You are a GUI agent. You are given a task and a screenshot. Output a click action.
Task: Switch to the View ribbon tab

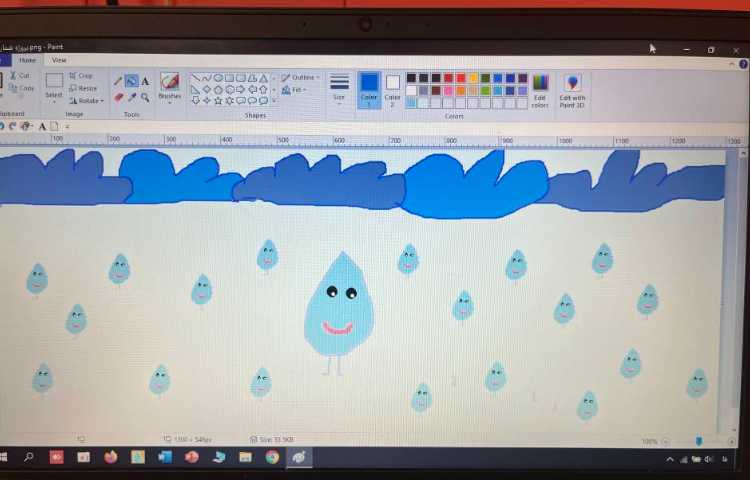coord(59,60)
